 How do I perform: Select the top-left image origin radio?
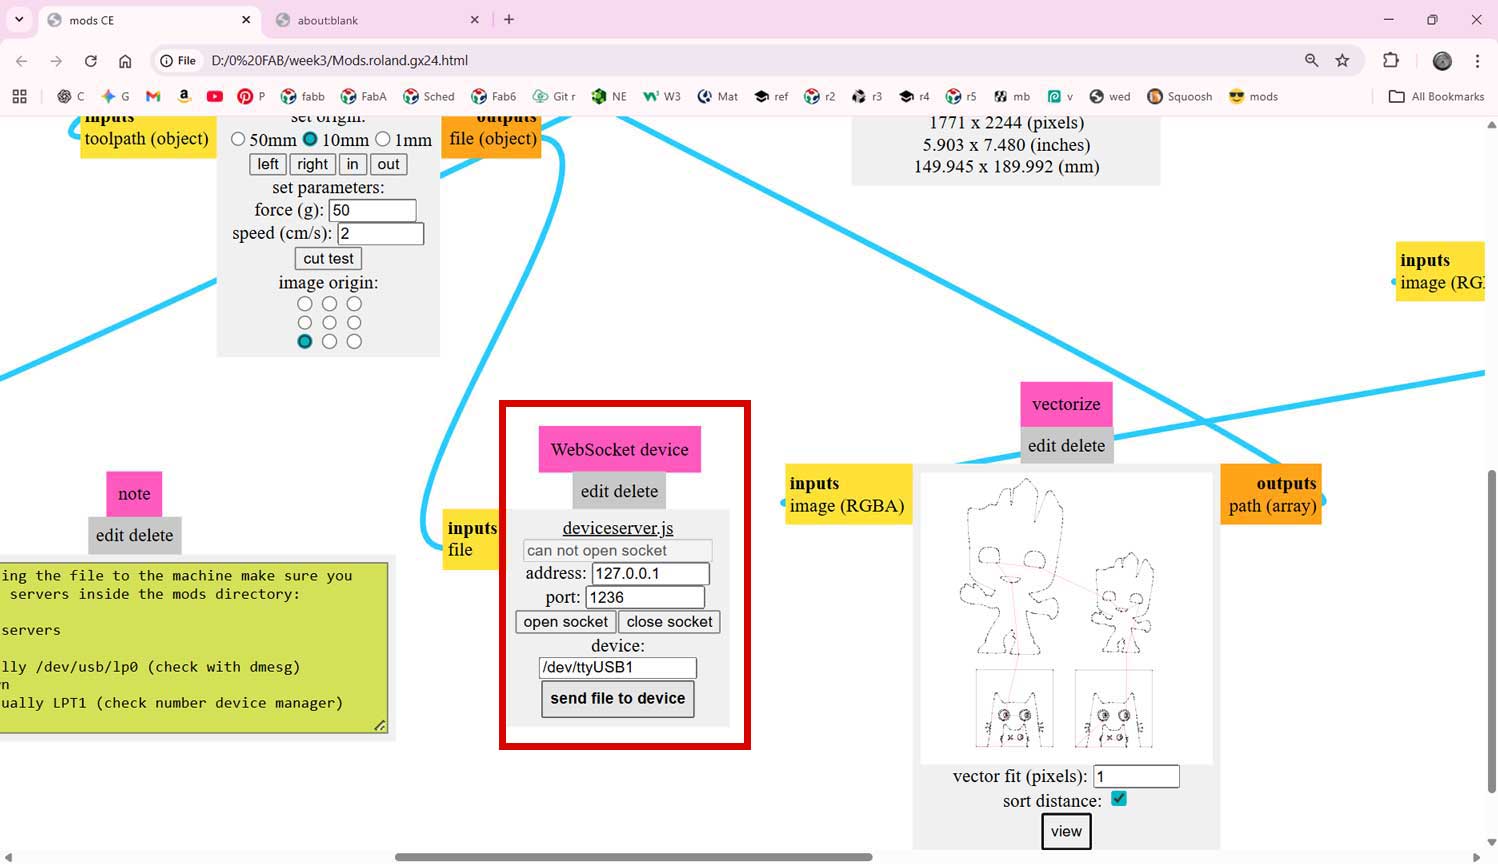(305, 304)
